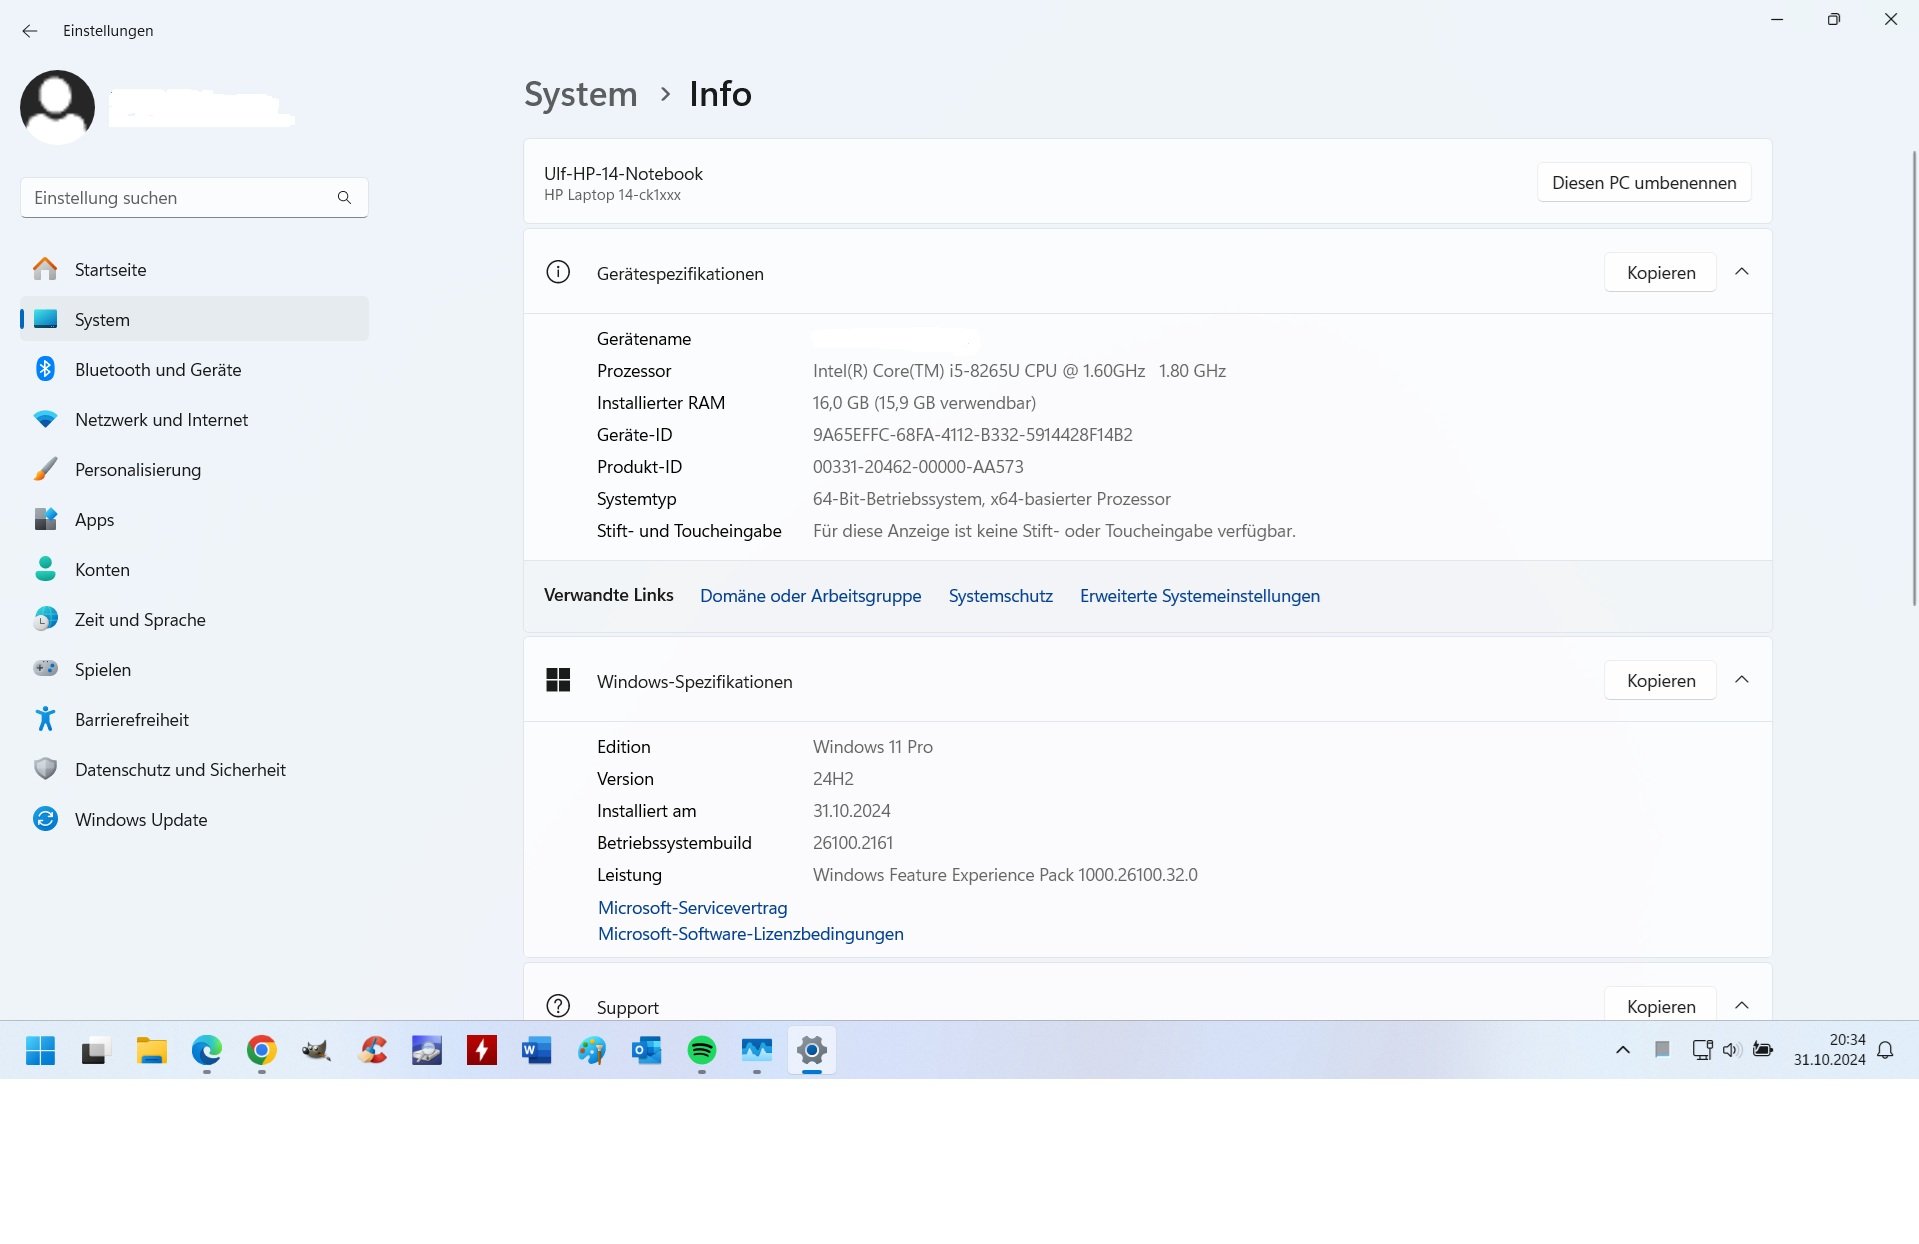Launch the paint palette app in taskbar
Viewport: 1919px width, 1244px height.
click(x=592, y=1050)
